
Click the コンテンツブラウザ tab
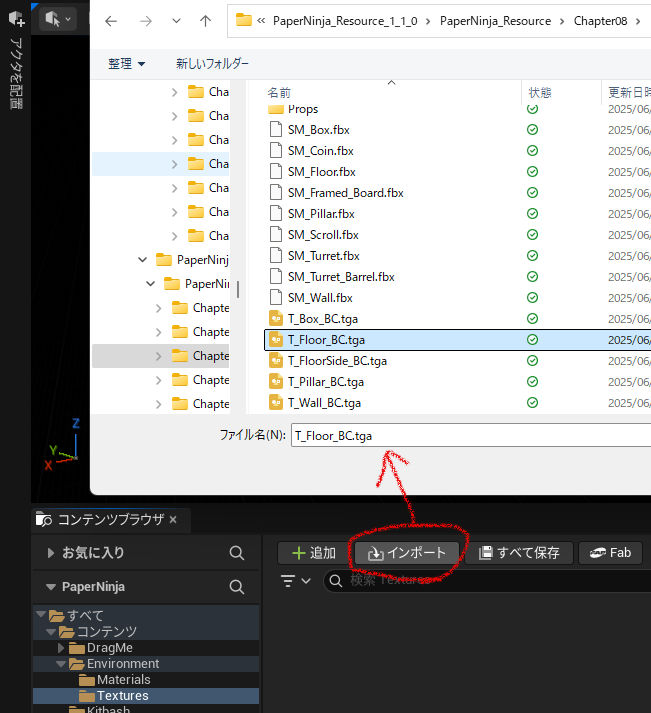(x=109, y=519)
